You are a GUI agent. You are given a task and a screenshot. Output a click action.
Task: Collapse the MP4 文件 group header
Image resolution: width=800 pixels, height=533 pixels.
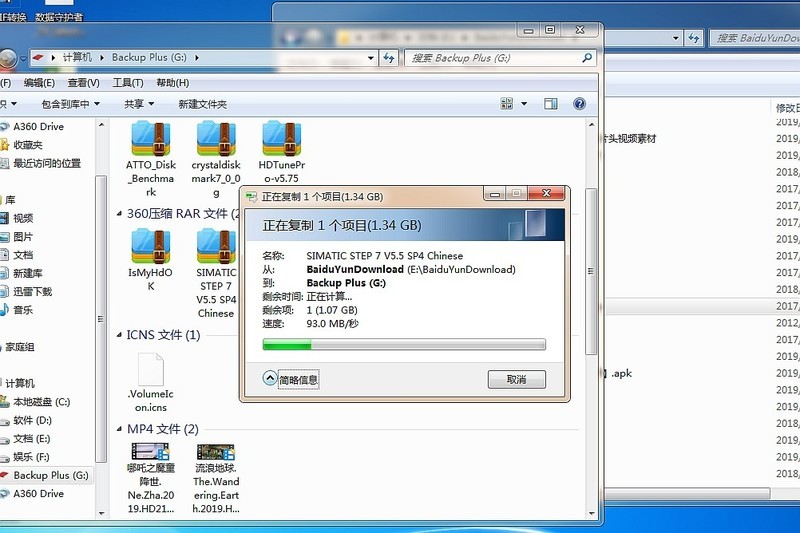click(162, 429)
